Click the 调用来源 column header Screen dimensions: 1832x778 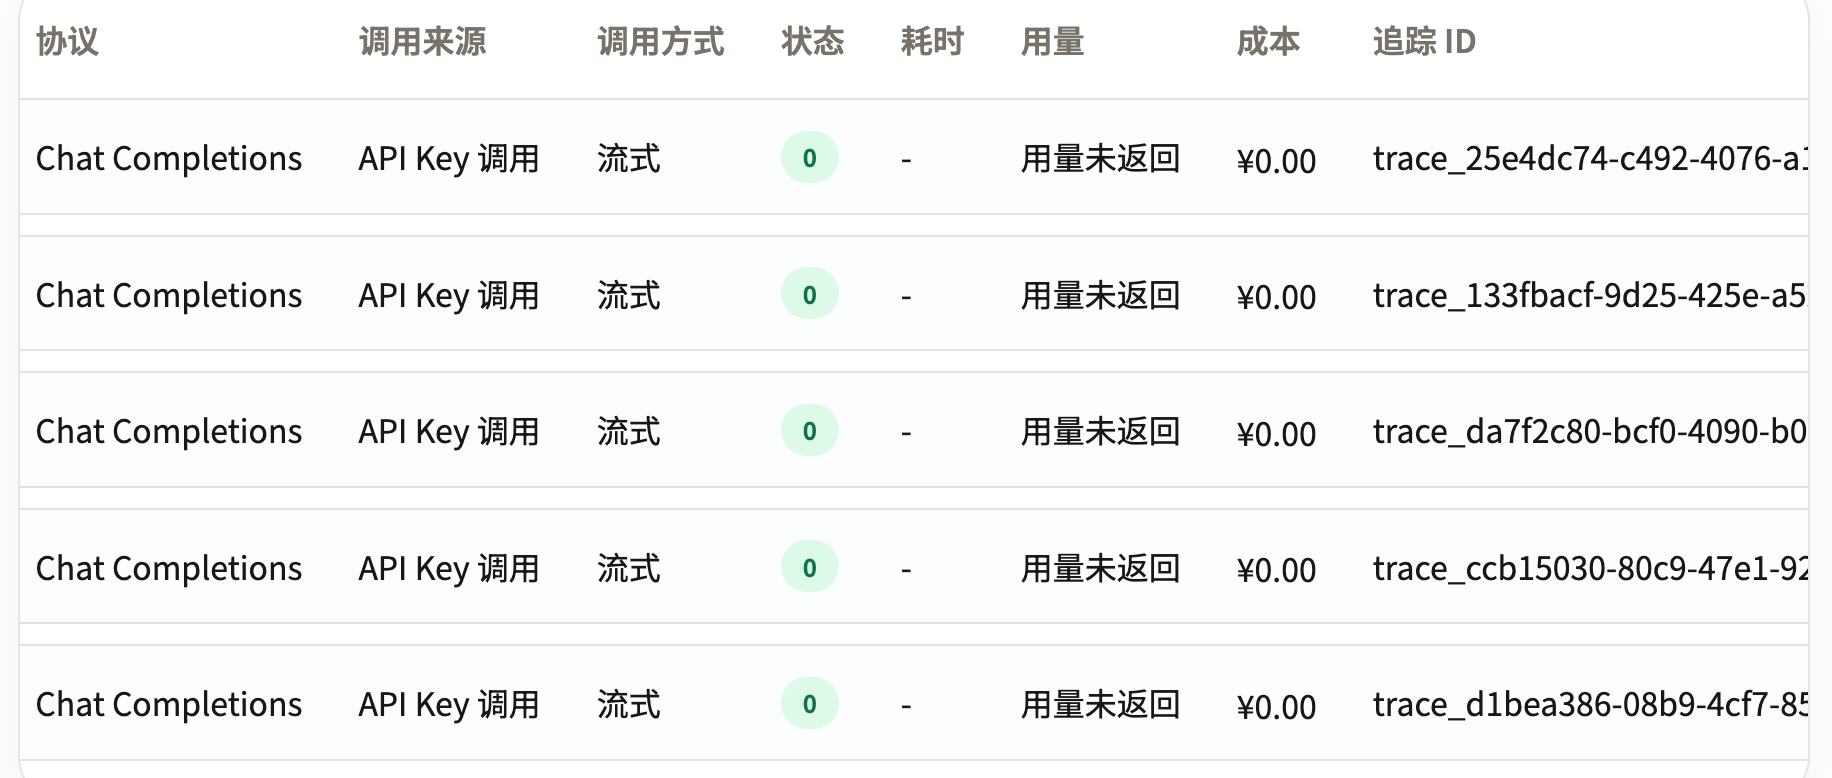(x=422, y=42)
